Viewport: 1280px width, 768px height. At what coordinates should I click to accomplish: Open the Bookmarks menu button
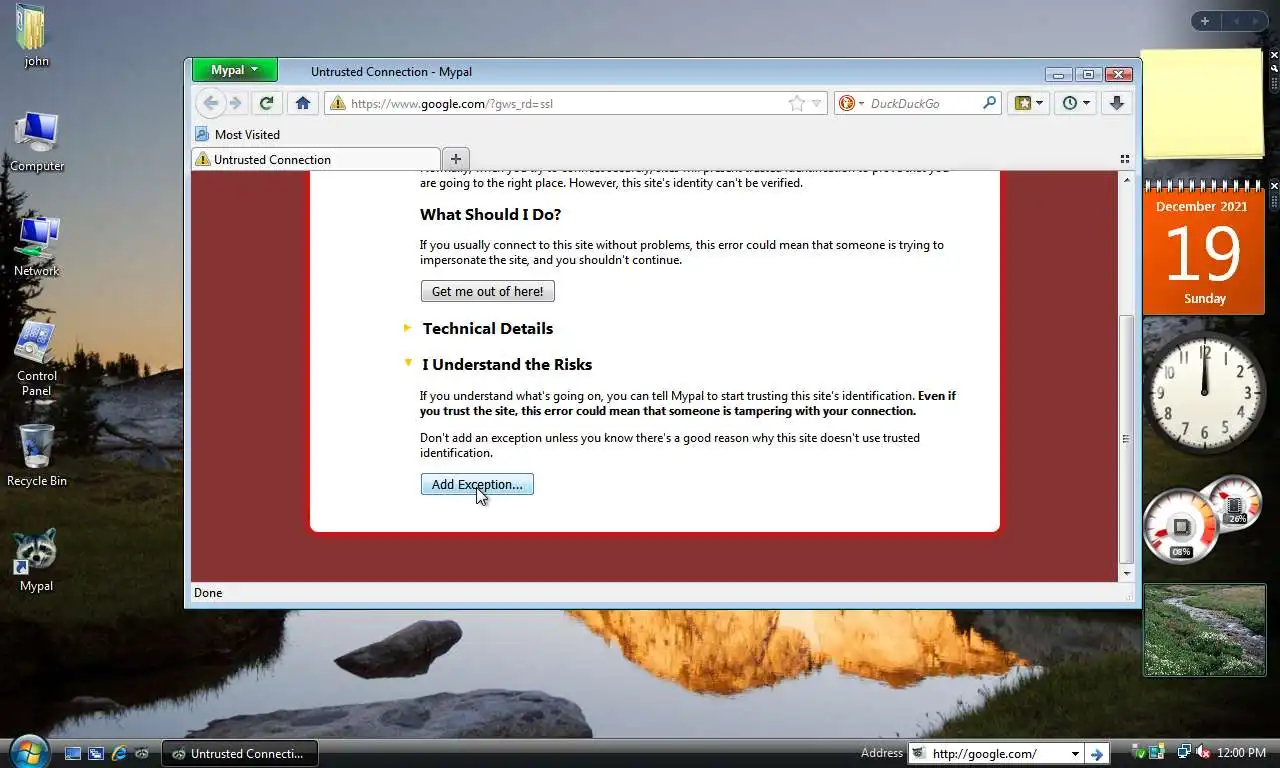coord(1029,103)
